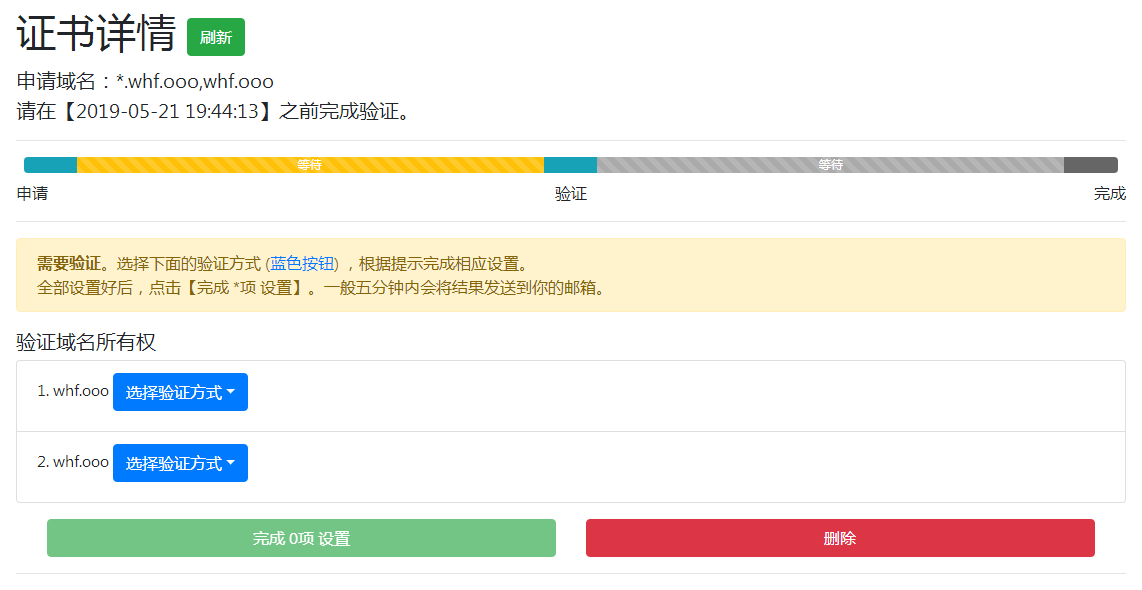Open 选择验证方式 dropdown for item 2
This screenshot has width=1142, height=590.
pyautogui.click(x=180, y=463)
